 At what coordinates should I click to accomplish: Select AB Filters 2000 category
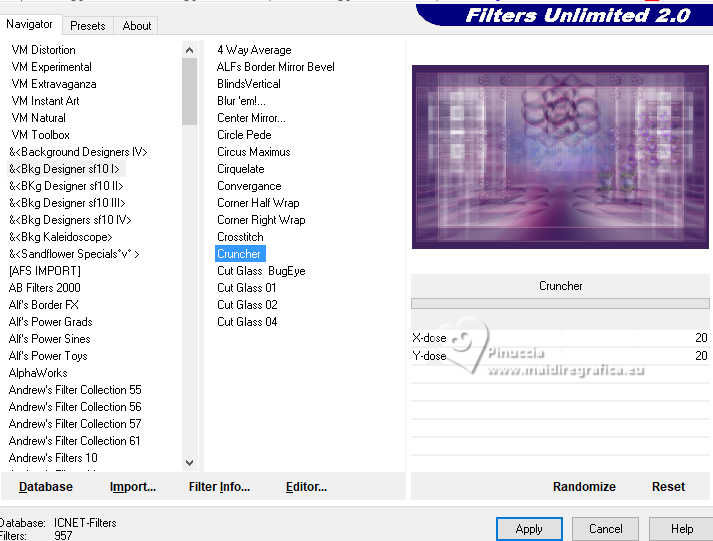click(44, 288)
